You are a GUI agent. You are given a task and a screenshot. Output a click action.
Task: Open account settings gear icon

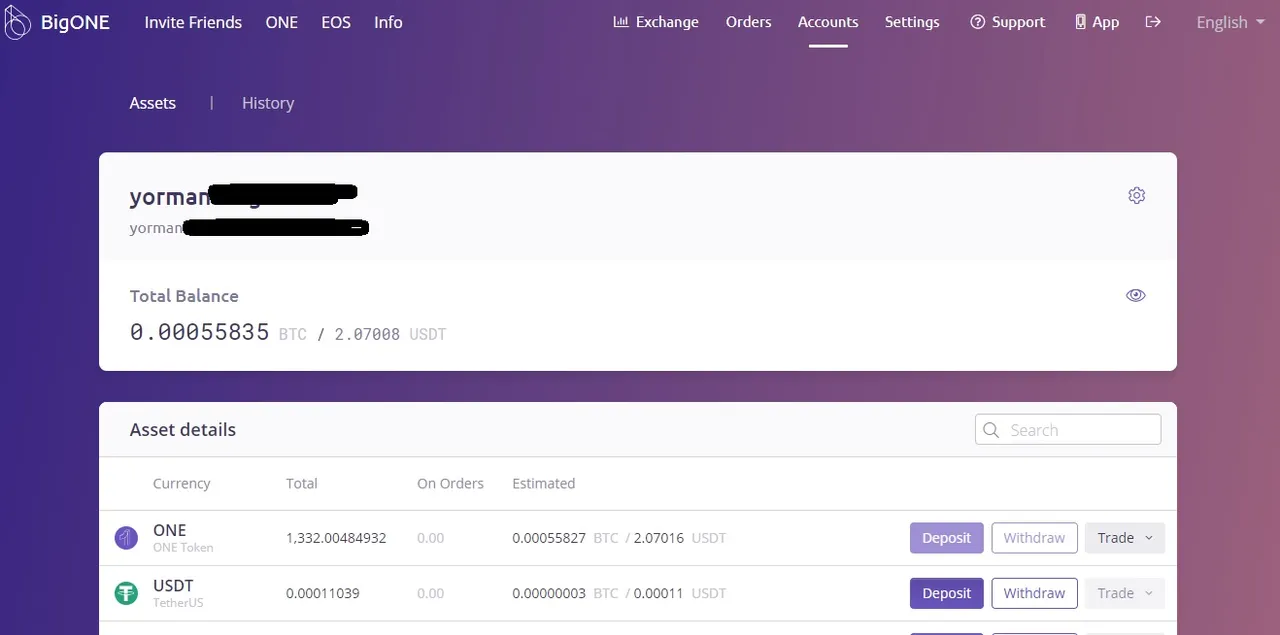coord(1136,196)
